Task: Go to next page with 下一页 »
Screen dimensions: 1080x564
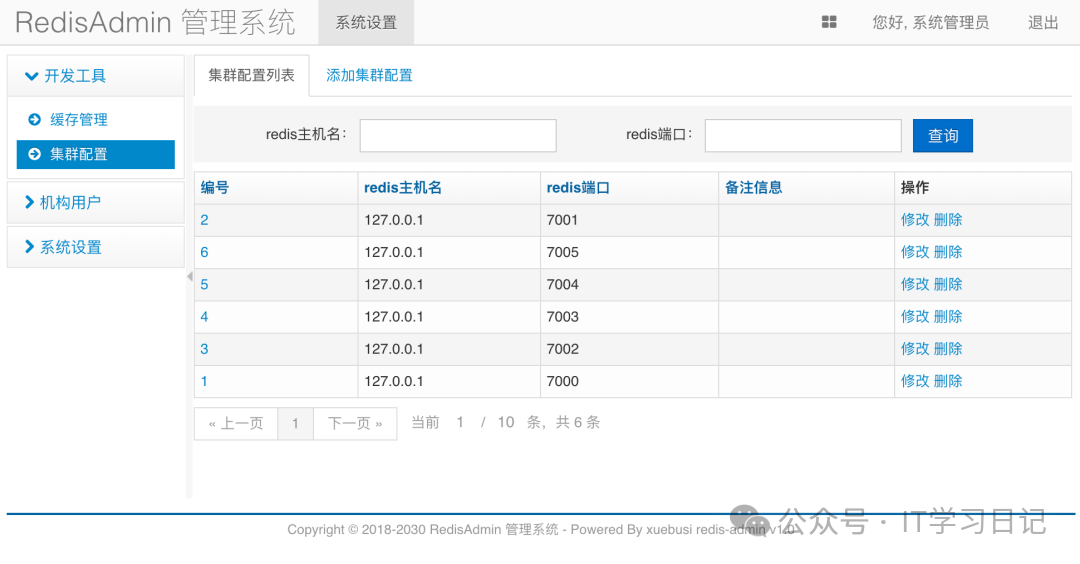Action: (x=355, y=424)
